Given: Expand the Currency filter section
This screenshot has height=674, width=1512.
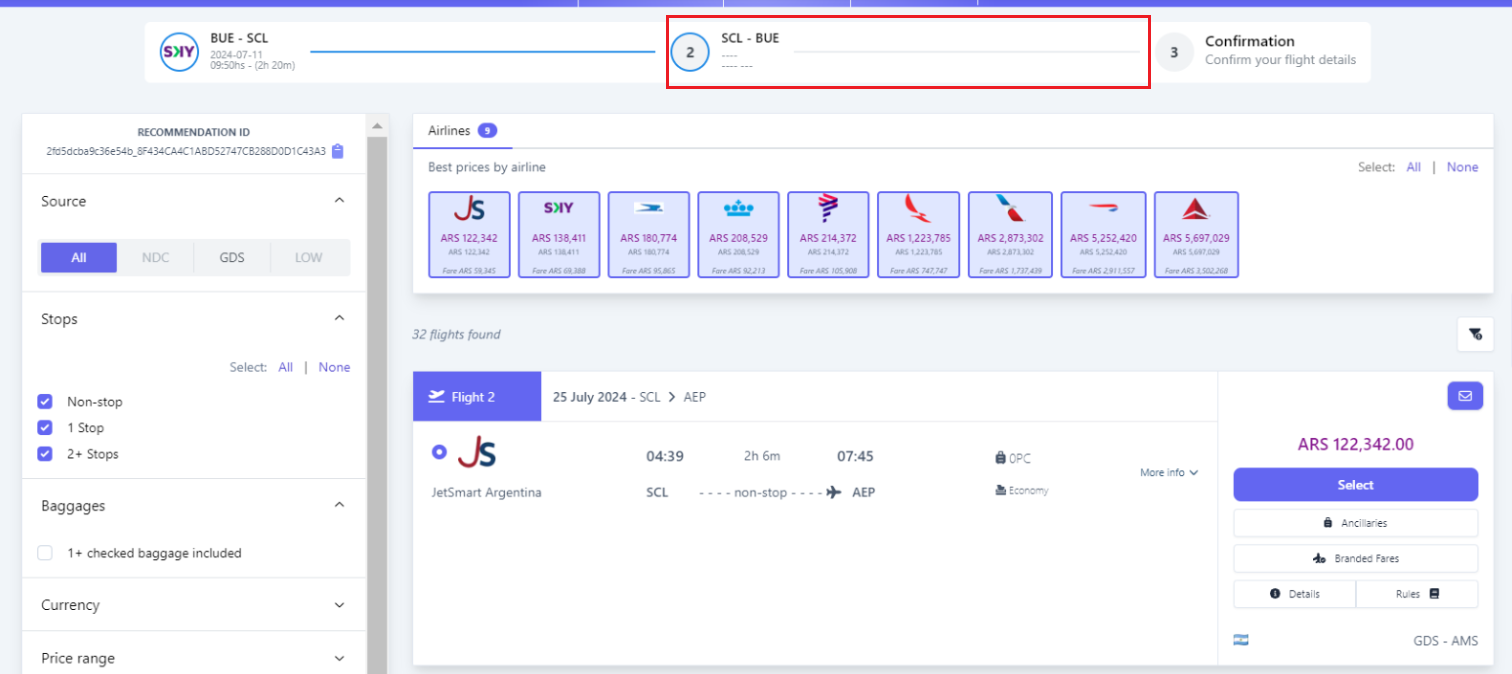Looking at the screenshot, I should pyautogui.click(x=339, y=605).
